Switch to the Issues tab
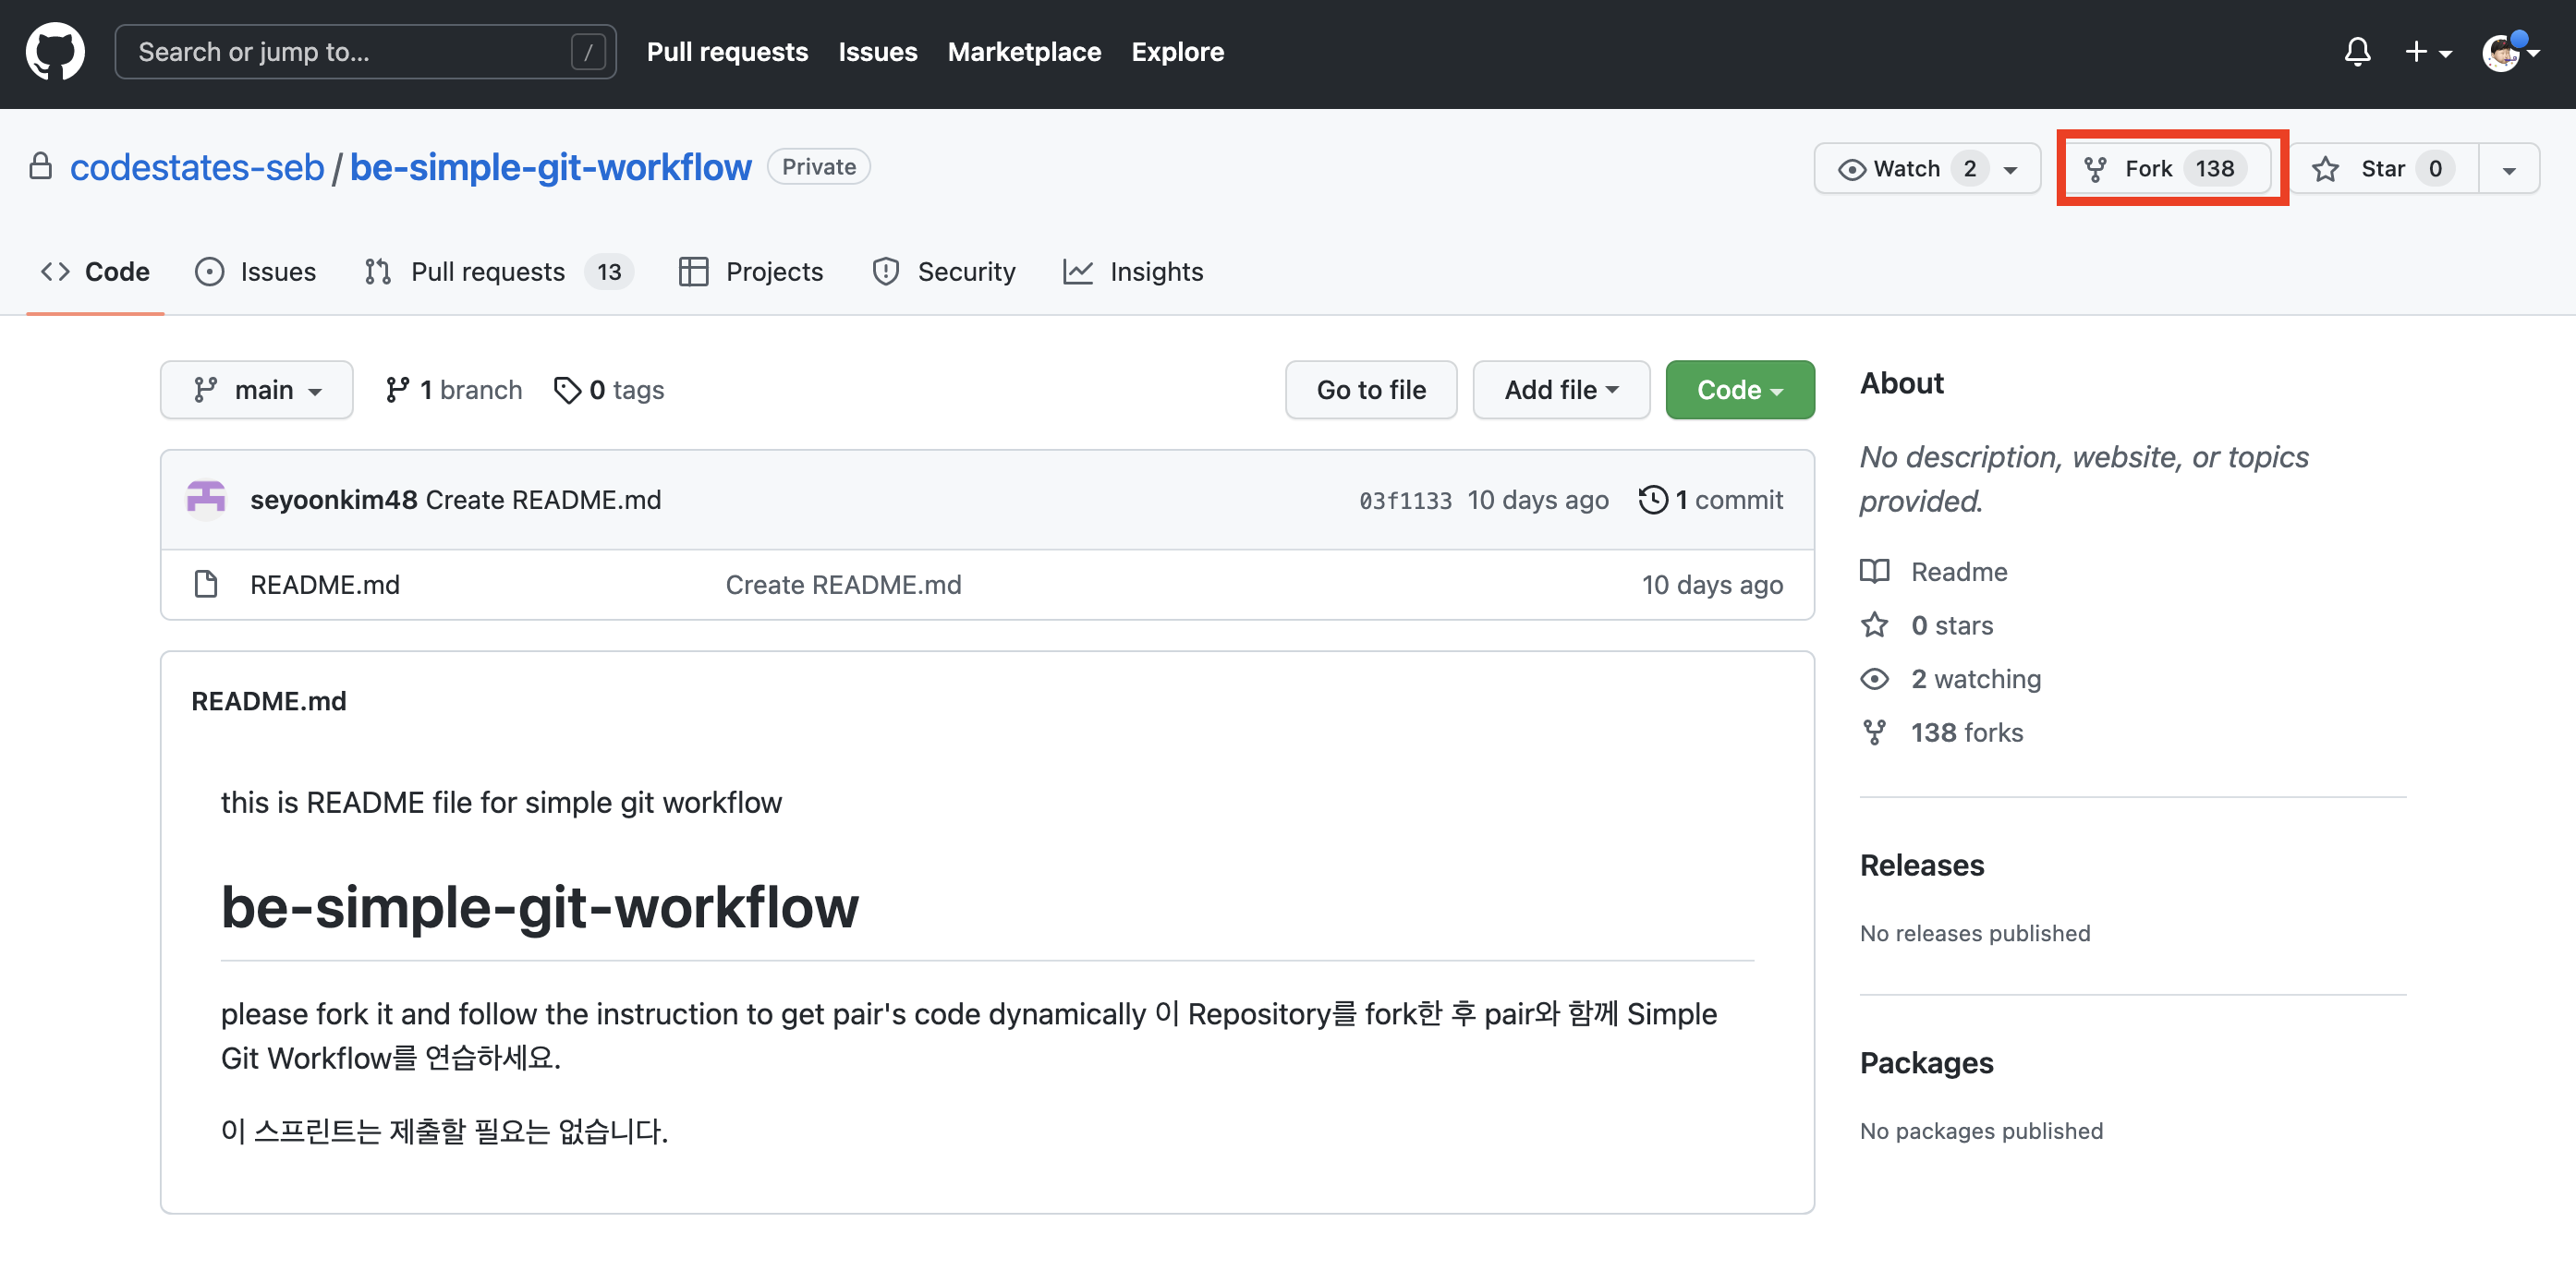This screenshot has height=1271, width=2576. [256, 272]
